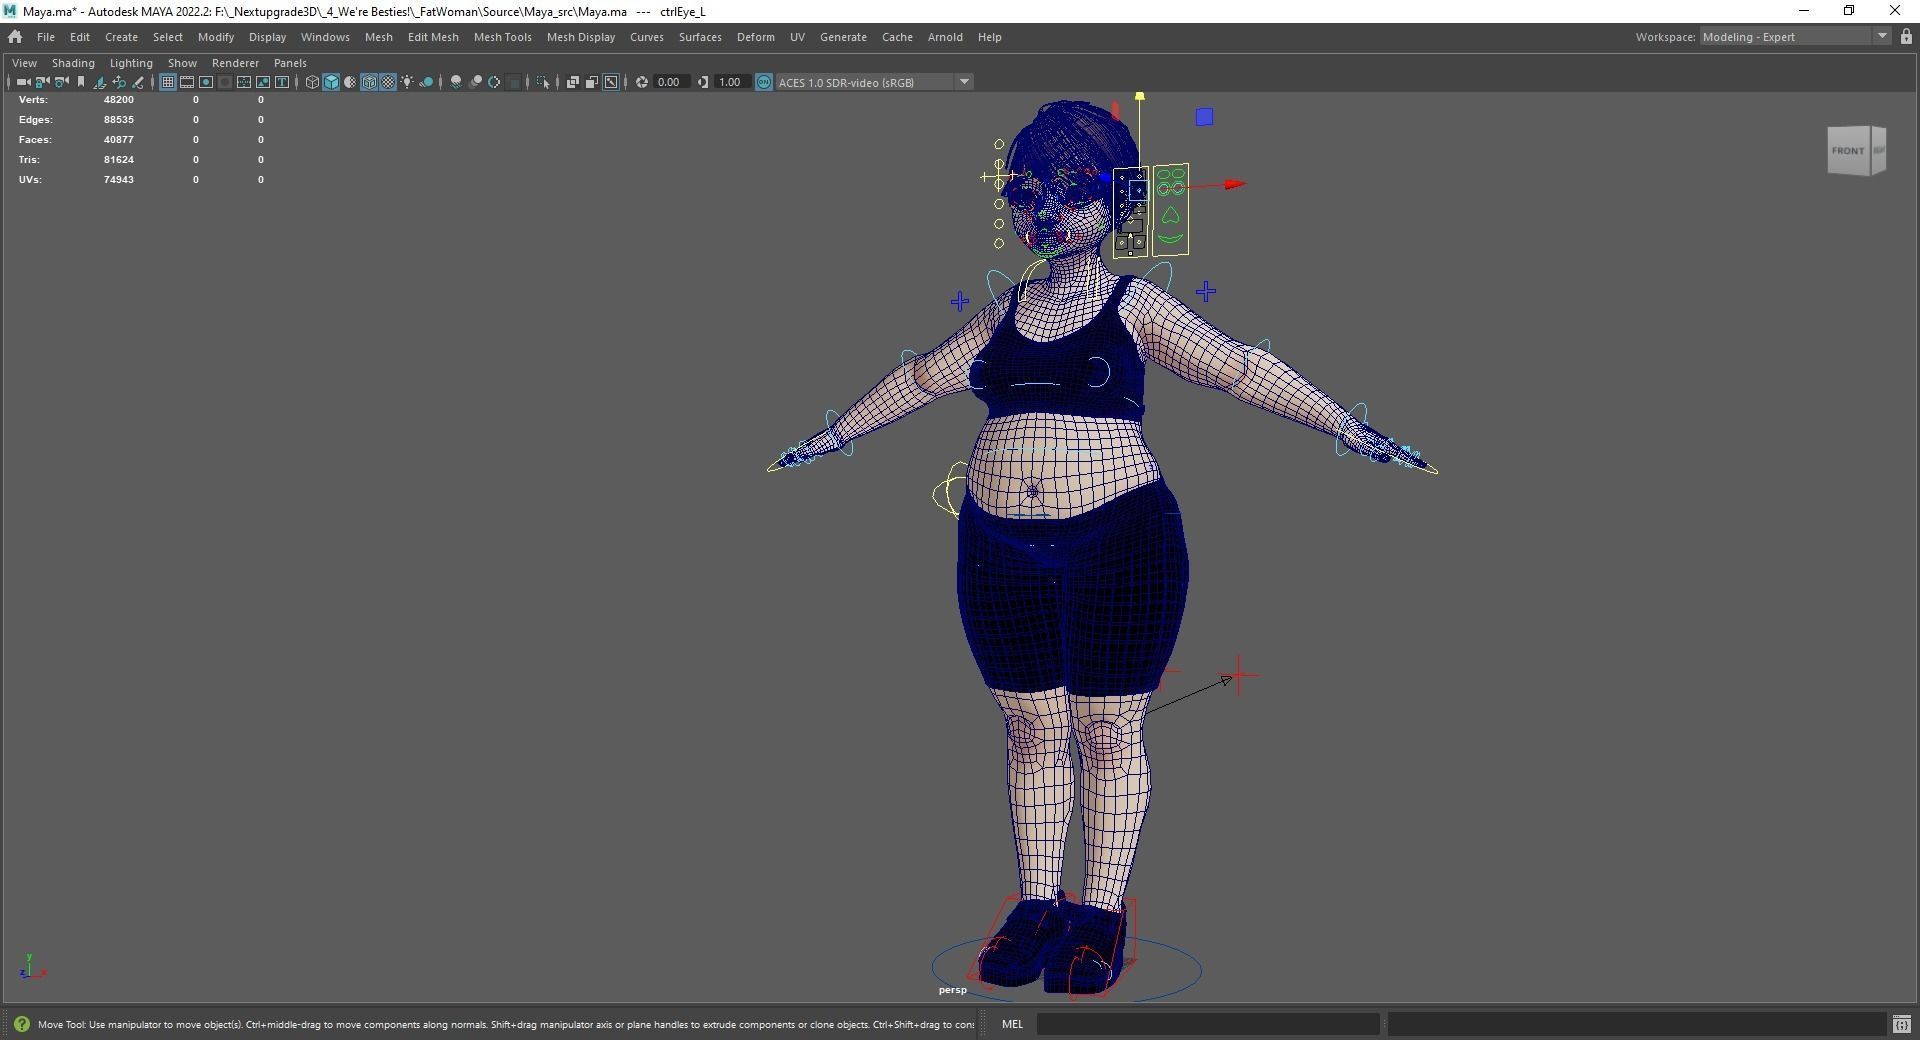Toggle the Gate Mask

pyautogui.click(x=225, y=82)
